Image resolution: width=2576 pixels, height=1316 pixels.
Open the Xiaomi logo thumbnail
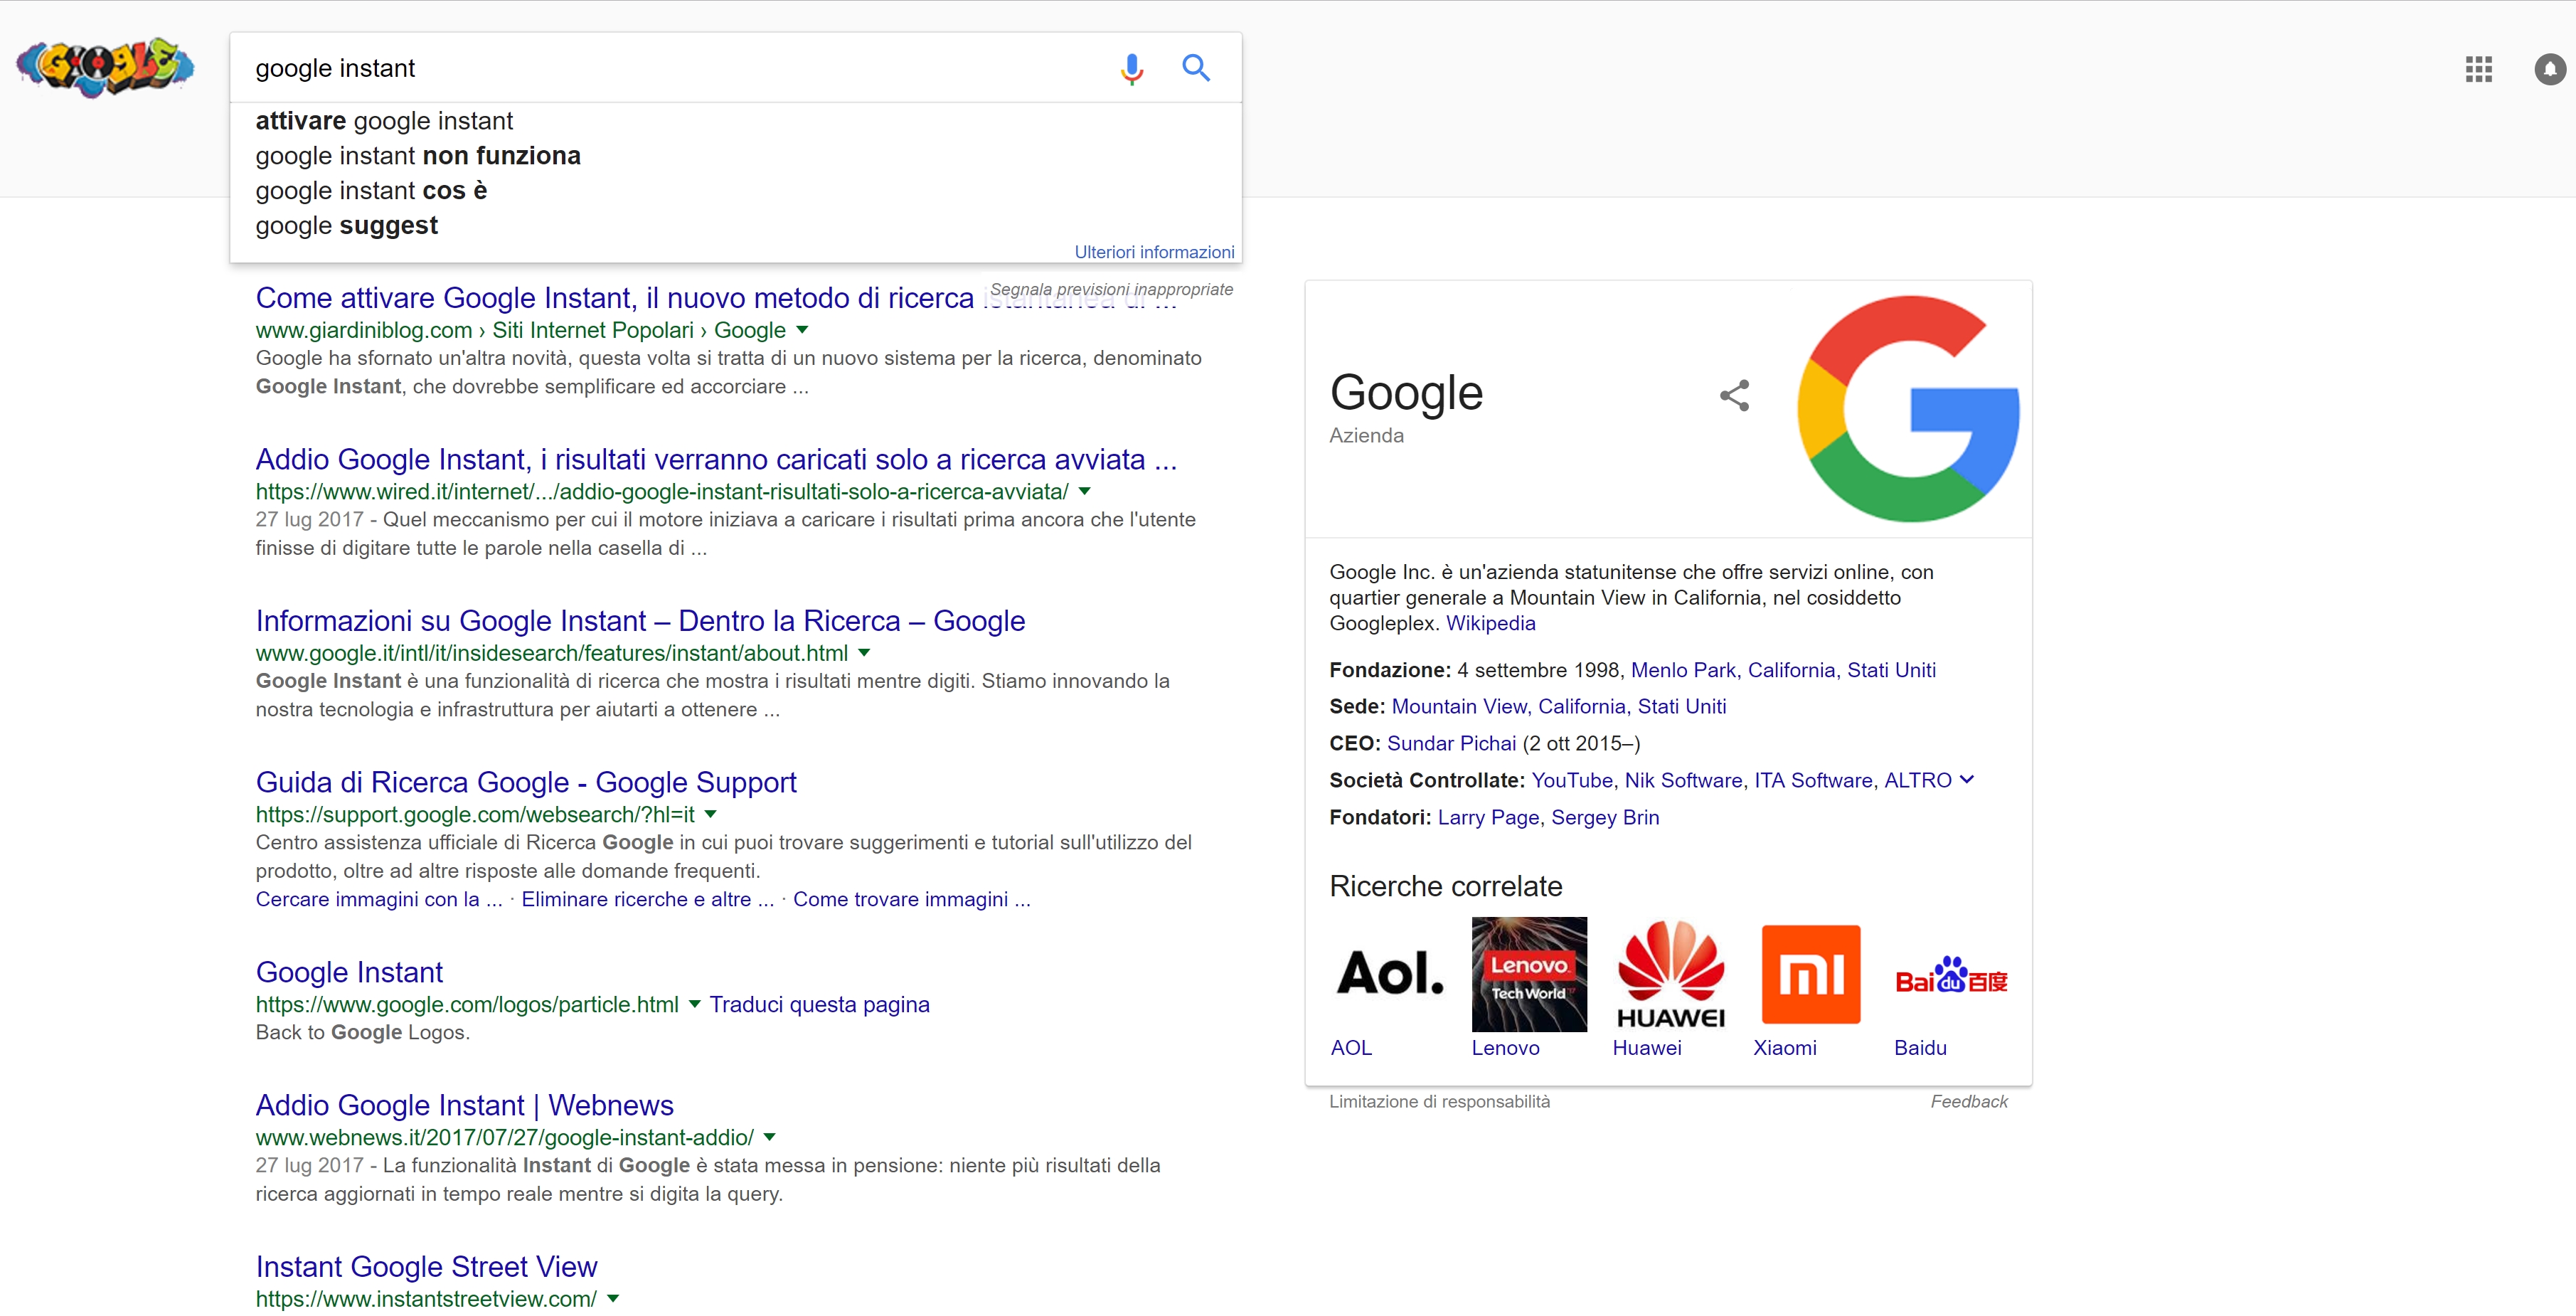[1811, 974]
